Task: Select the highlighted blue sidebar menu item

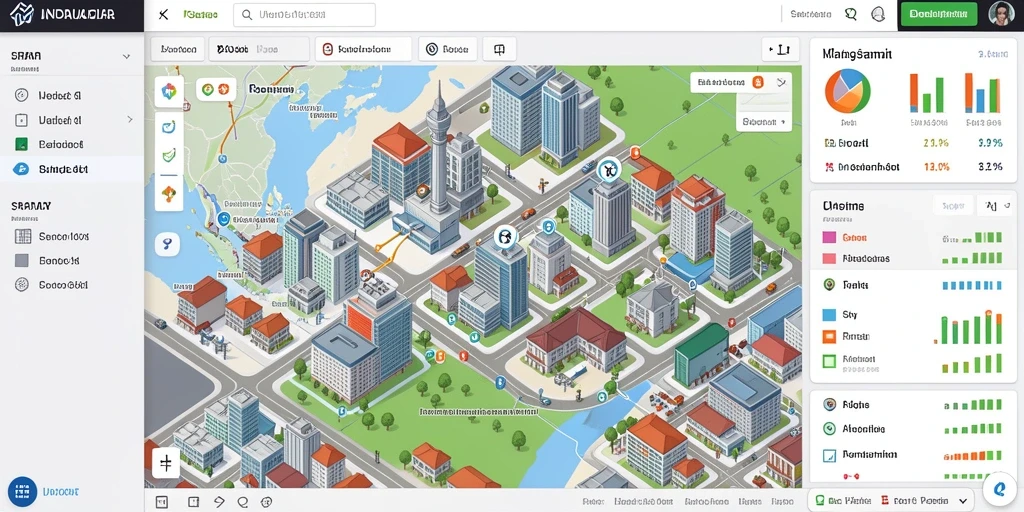Action: pyautogui.click(x=72, y=169)
